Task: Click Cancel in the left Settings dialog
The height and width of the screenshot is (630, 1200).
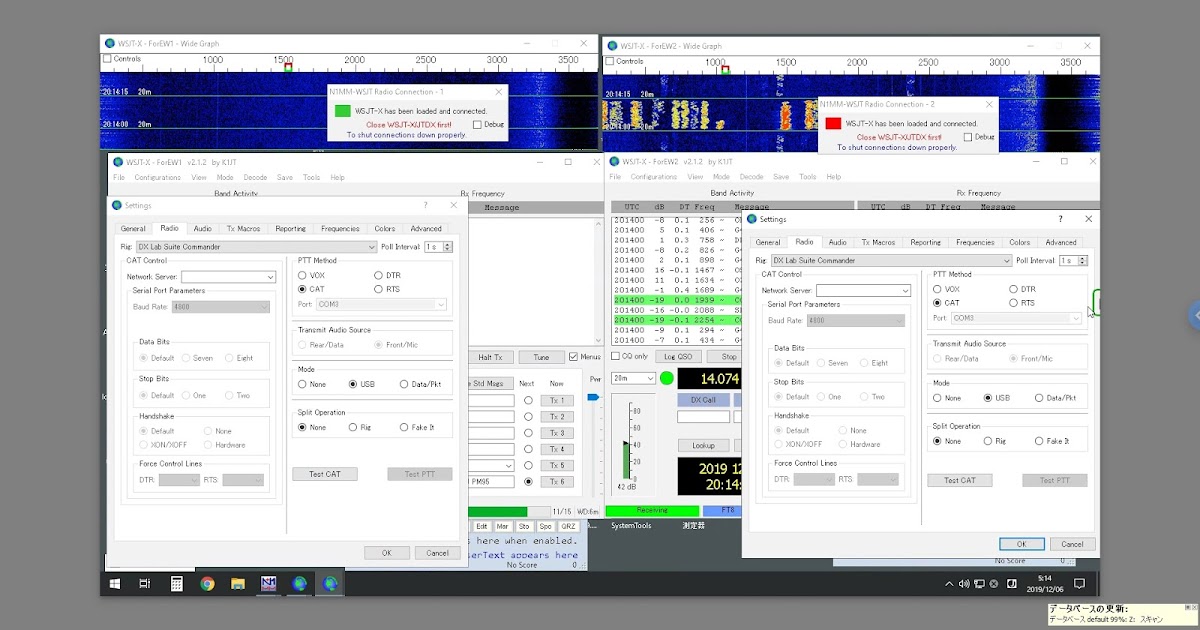Action: 437,552
